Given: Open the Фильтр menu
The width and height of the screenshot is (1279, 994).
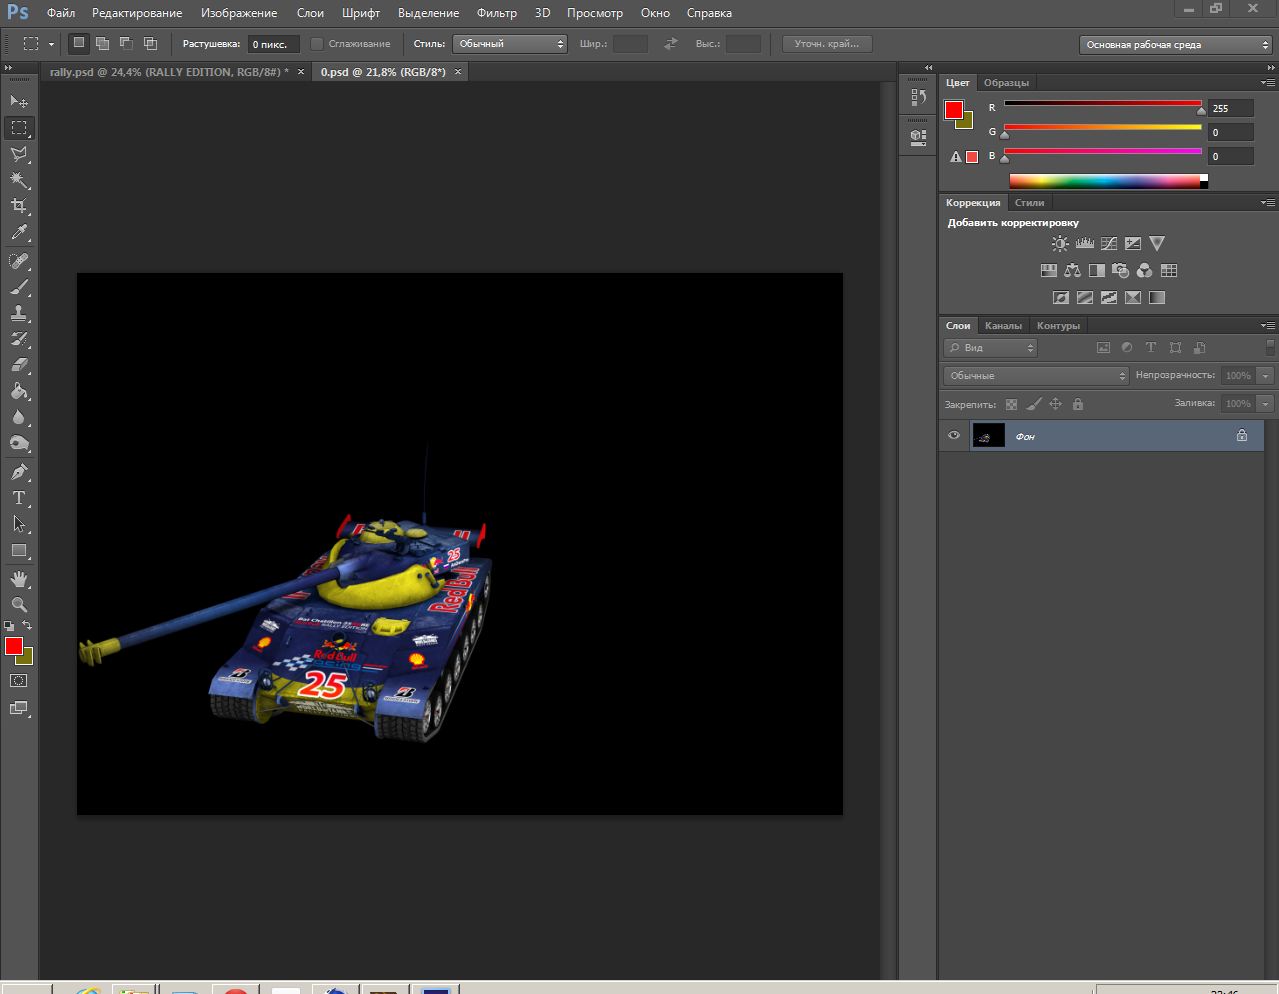Looking at the screenshot, I should click(x=496, y=13).
